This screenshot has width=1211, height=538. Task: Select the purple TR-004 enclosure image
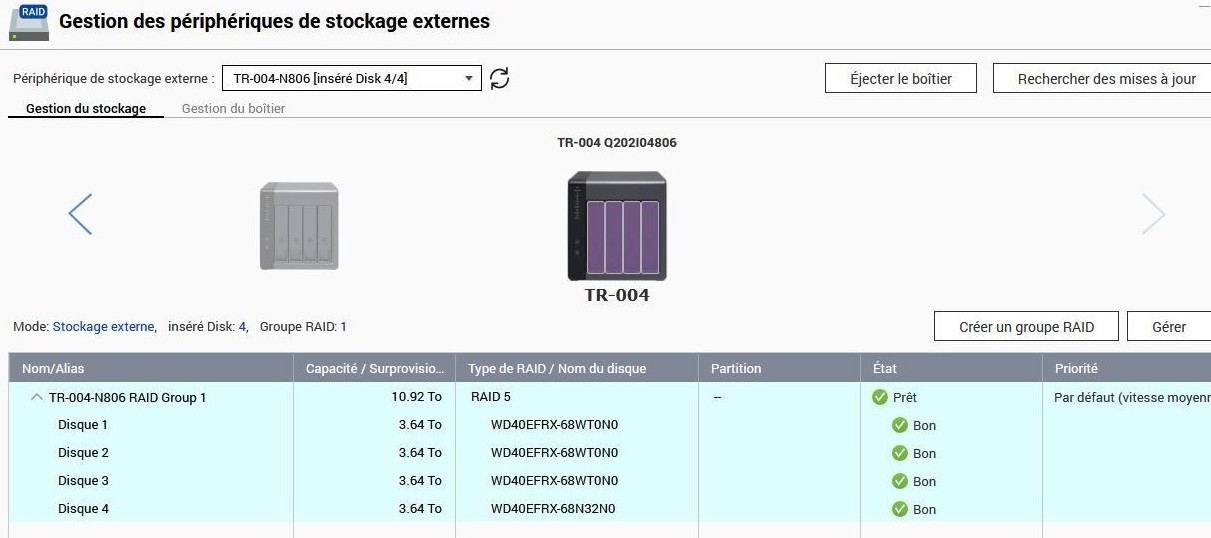pyautogui.click(x=616, y=226)
